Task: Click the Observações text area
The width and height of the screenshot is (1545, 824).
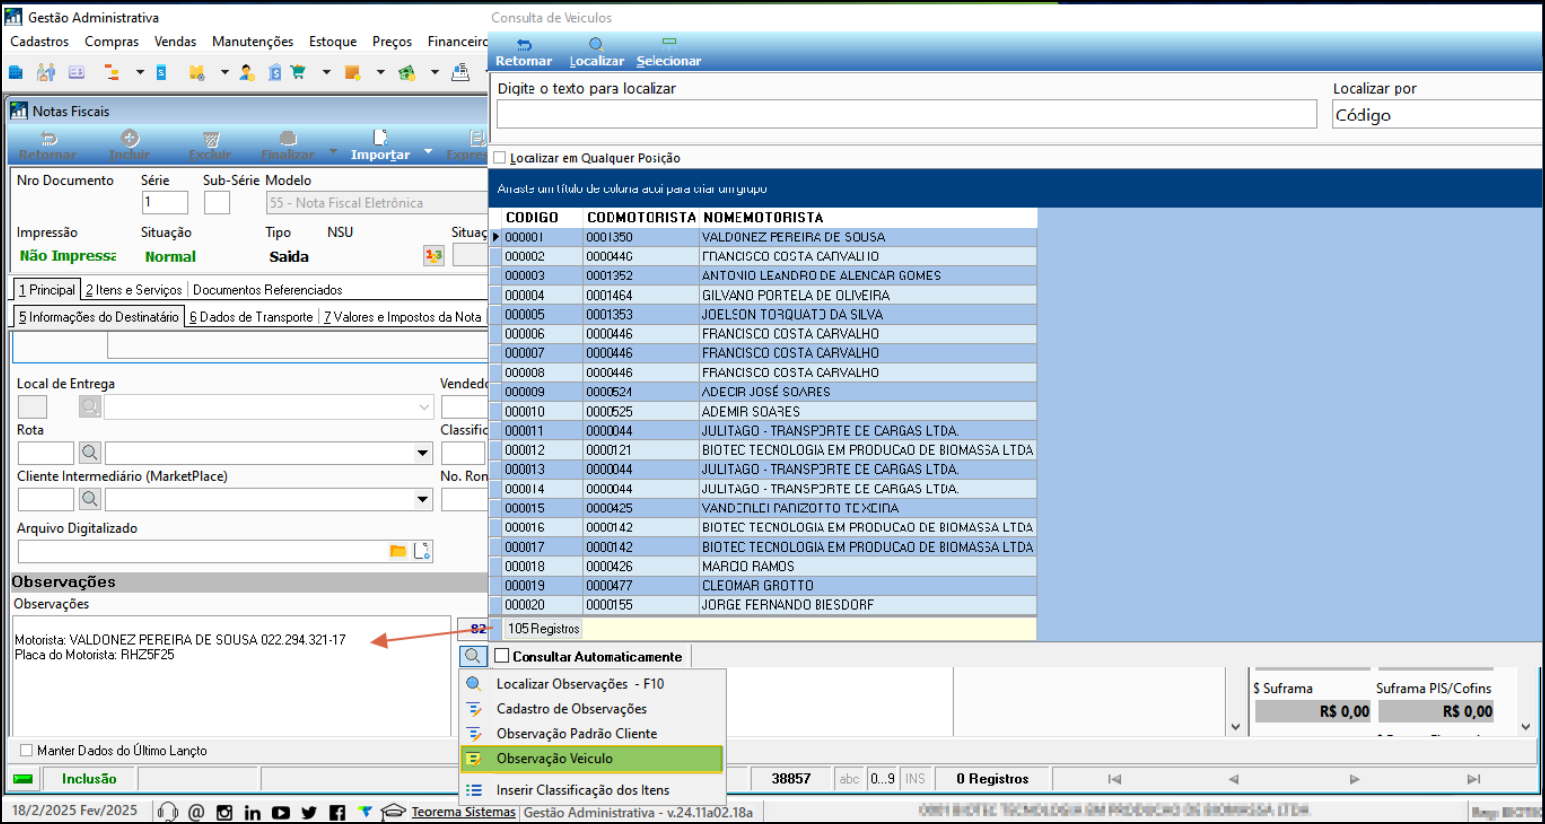Action: coord(232,676)
